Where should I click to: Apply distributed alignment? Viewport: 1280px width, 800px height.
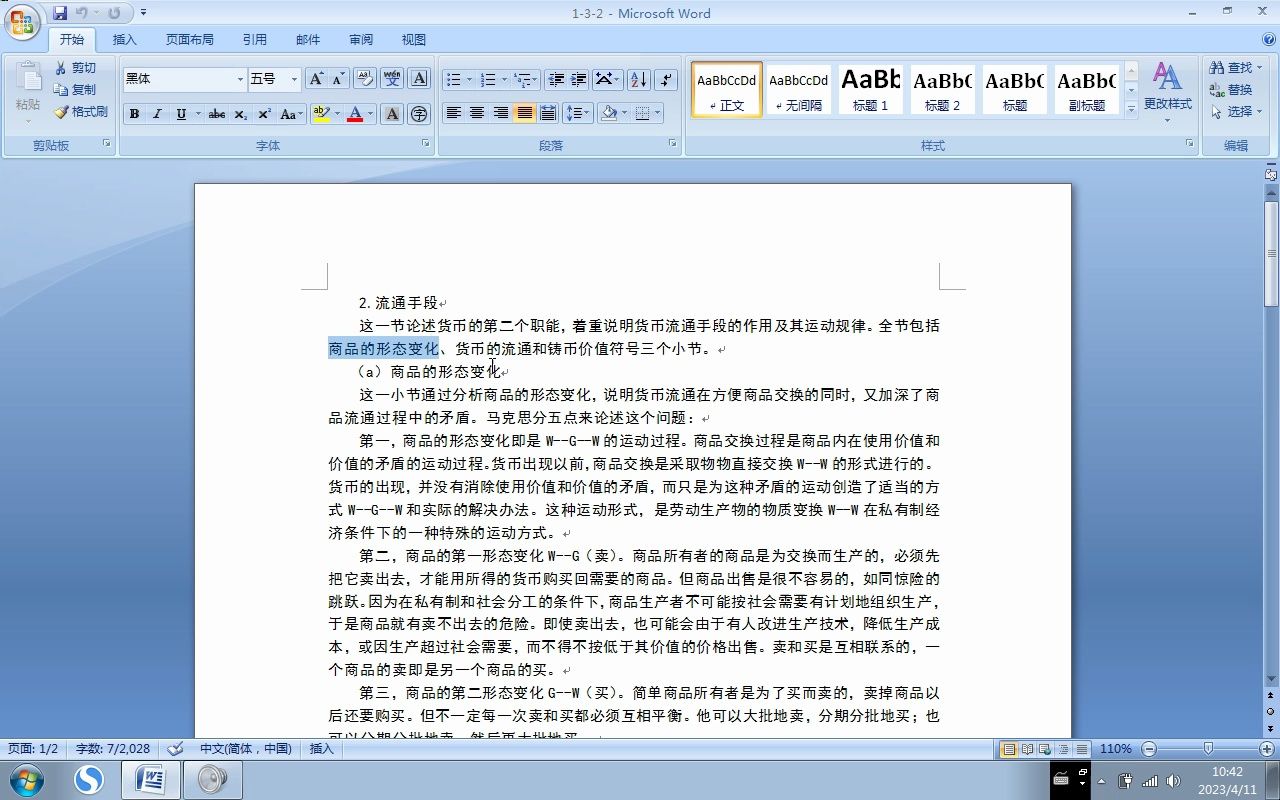tap(548, 113)
